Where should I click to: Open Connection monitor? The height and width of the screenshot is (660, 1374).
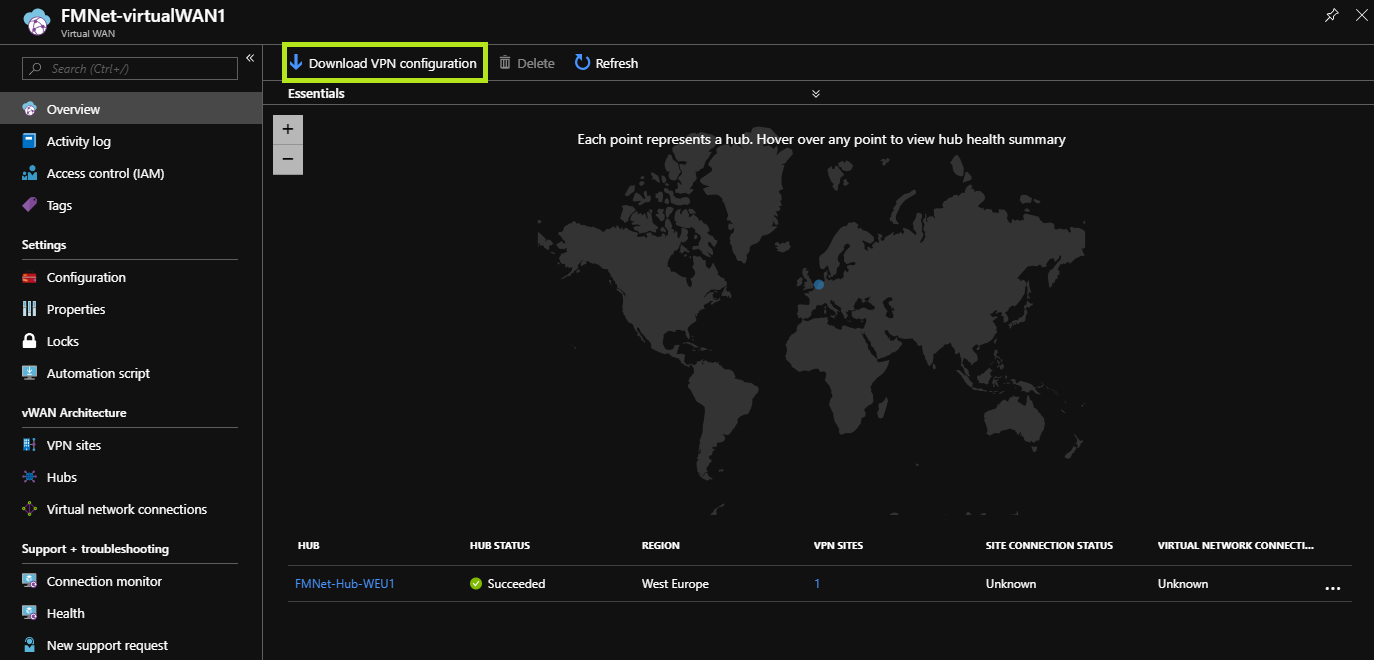click(104, 581)
